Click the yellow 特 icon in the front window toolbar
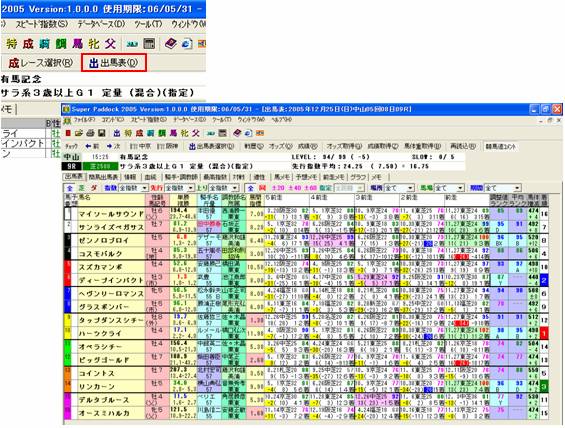 tap(128, 133)
